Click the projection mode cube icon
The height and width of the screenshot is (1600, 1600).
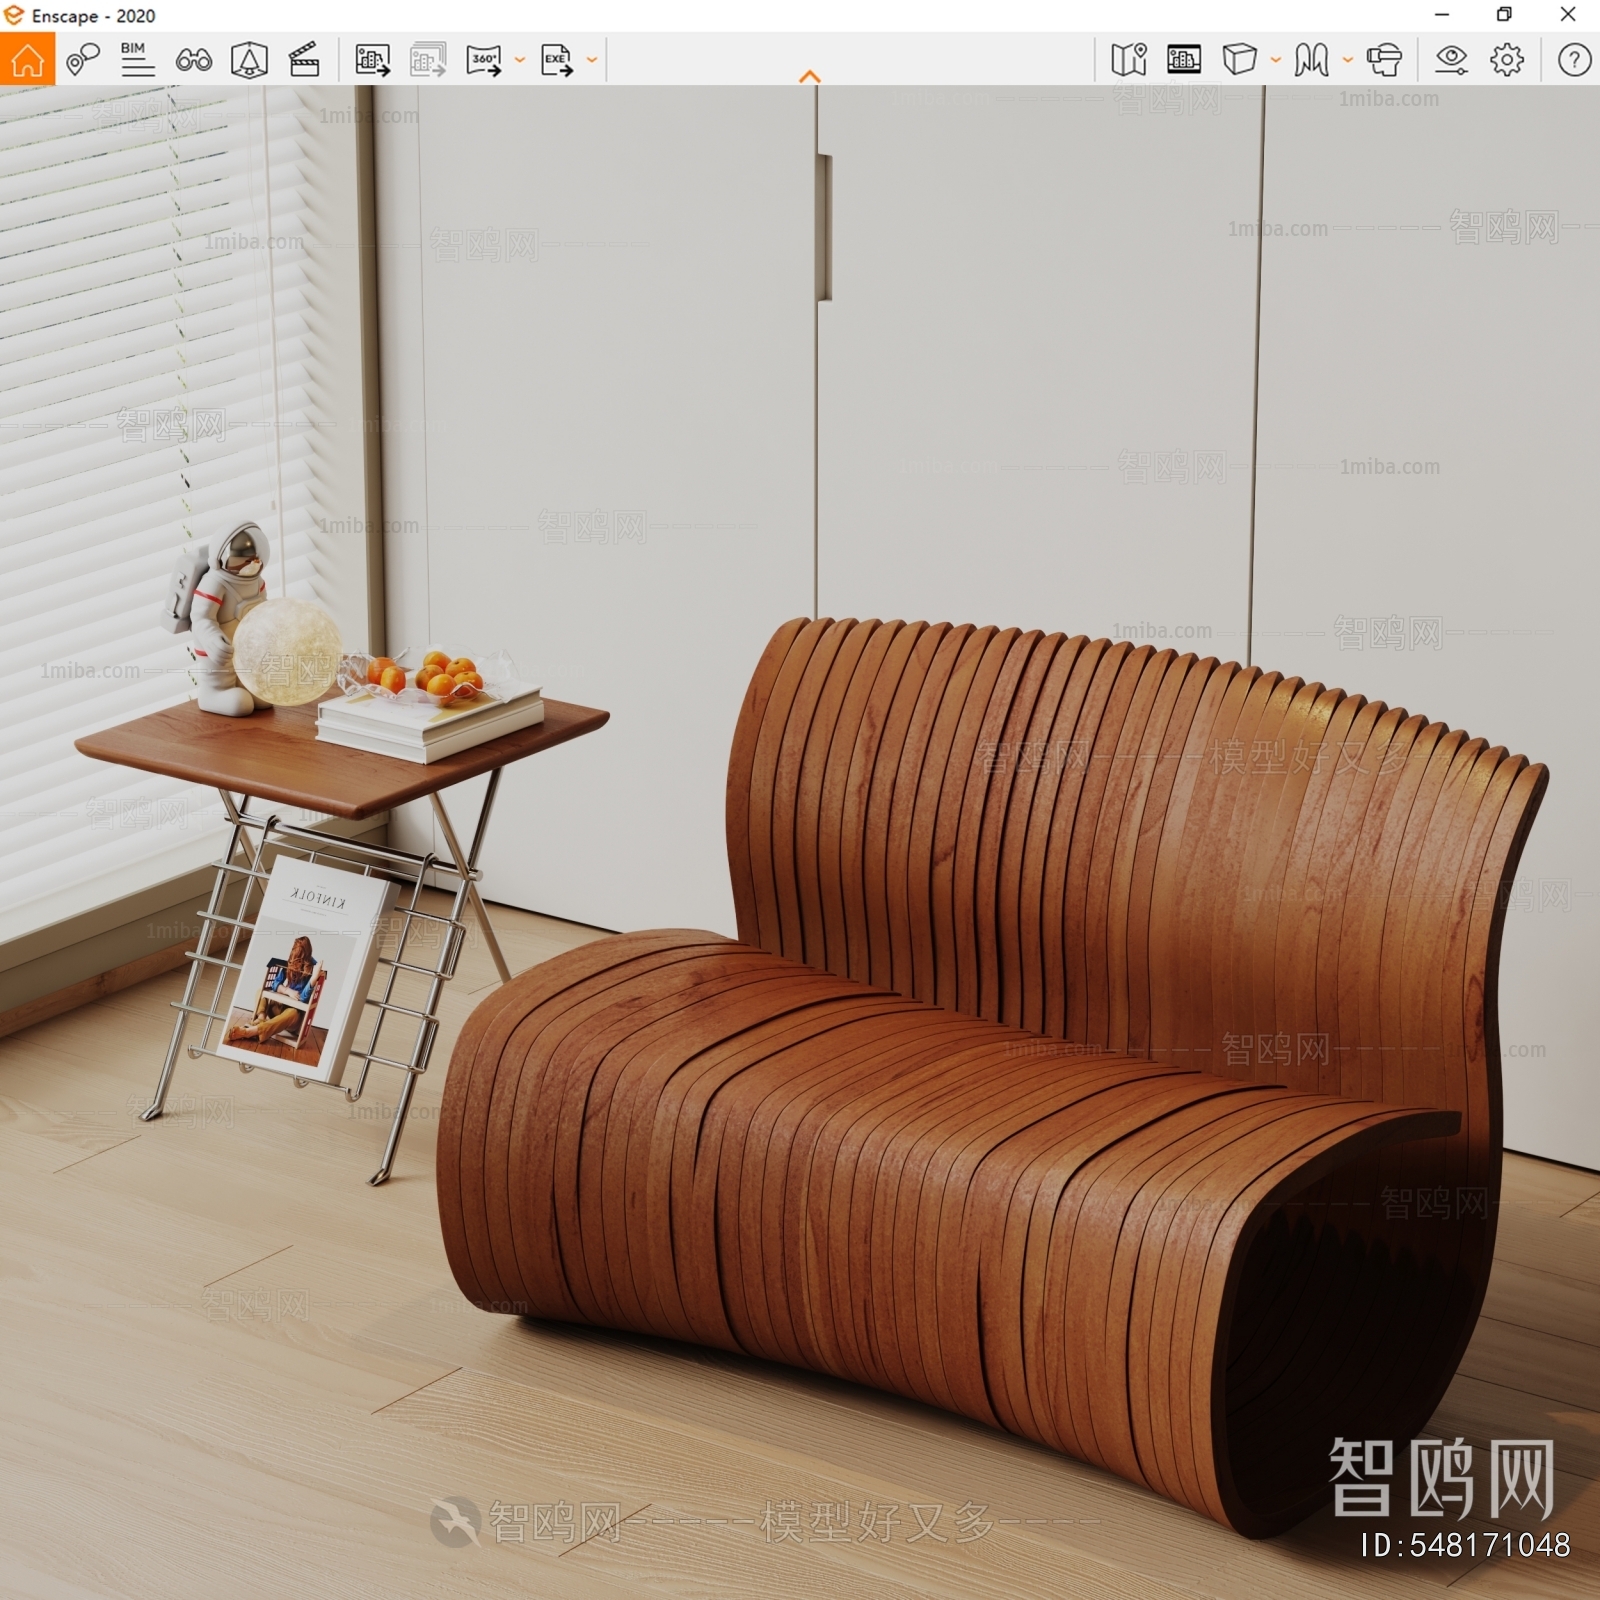pyautogui.click(x=1239, y=60)
